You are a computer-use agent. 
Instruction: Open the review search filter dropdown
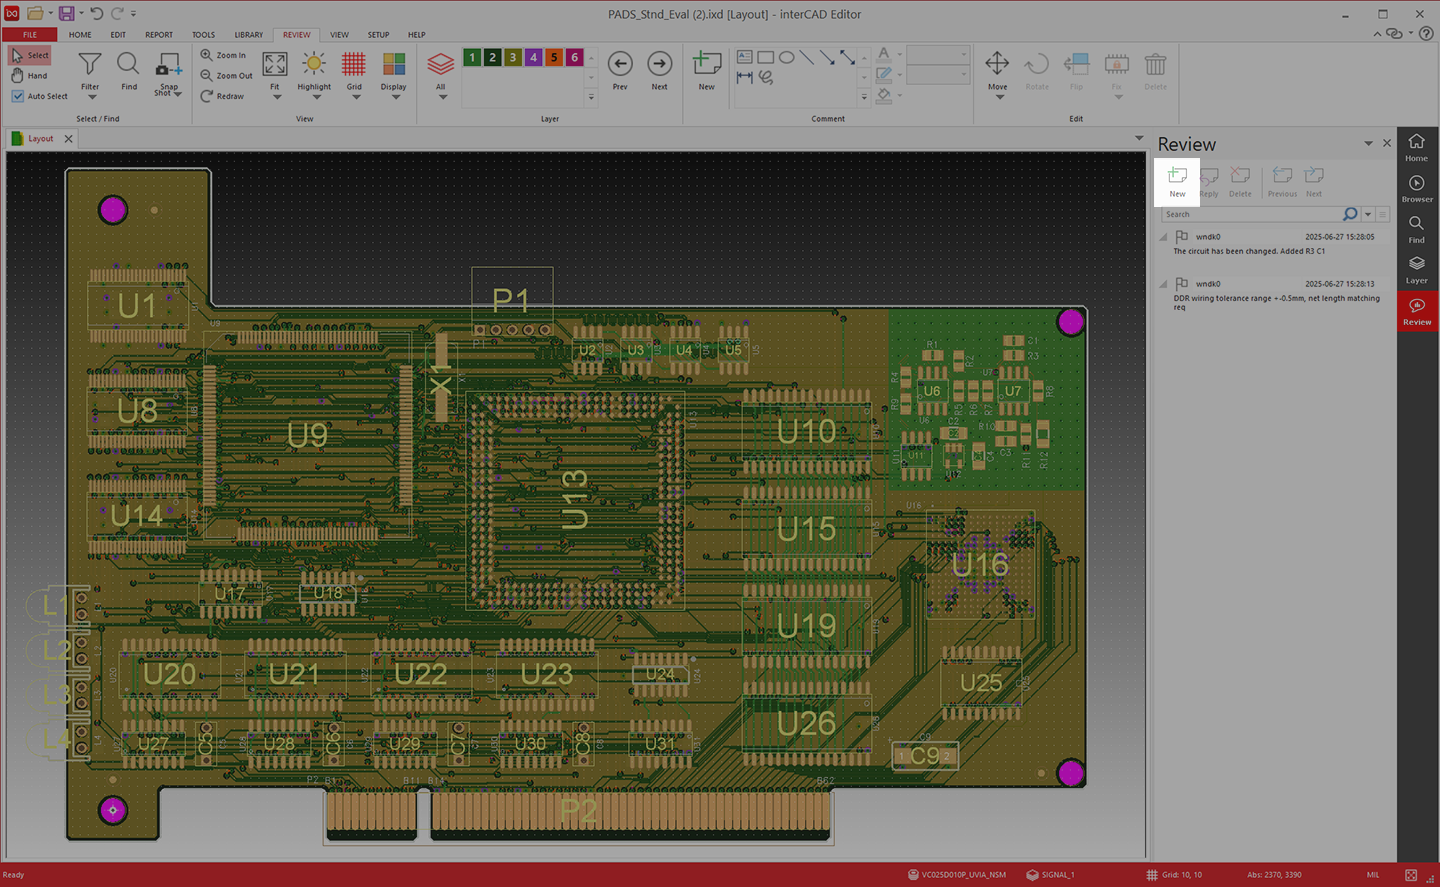point(1368,214)
